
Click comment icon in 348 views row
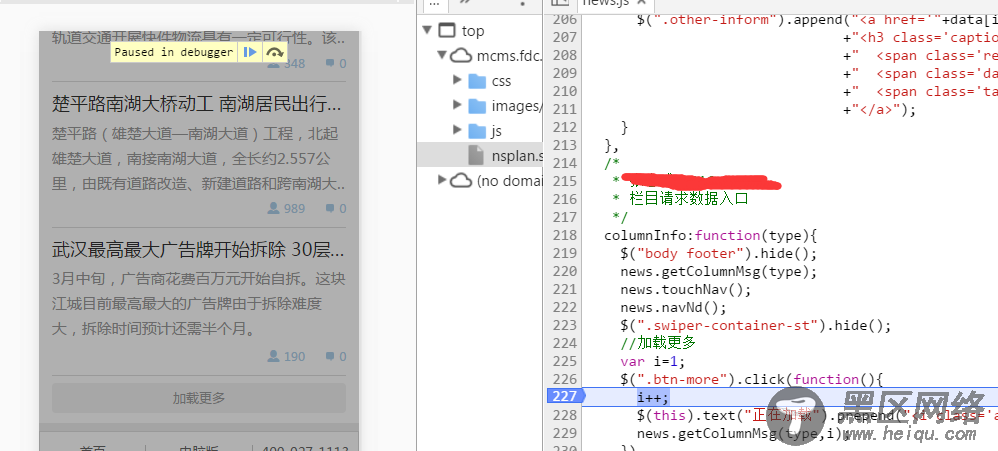pyautogui.click(x=330, y=64)
